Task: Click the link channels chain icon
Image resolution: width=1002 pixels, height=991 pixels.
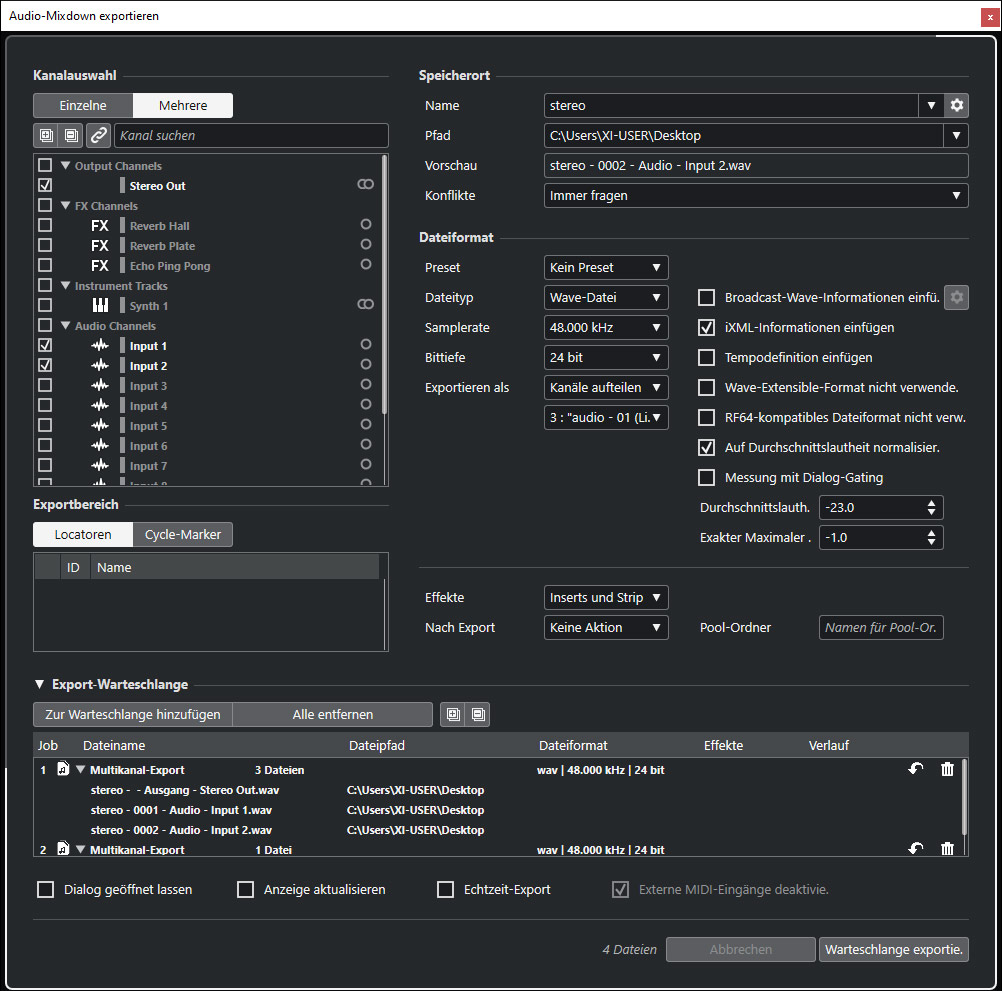Action: click(x=98, y=135)
